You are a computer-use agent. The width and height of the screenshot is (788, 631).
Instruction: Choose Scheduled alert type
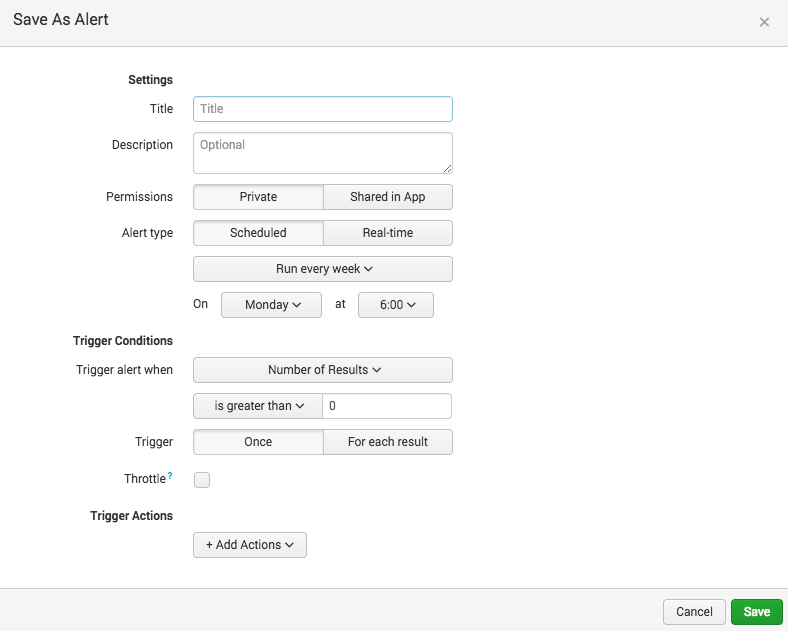coord(258,233)
